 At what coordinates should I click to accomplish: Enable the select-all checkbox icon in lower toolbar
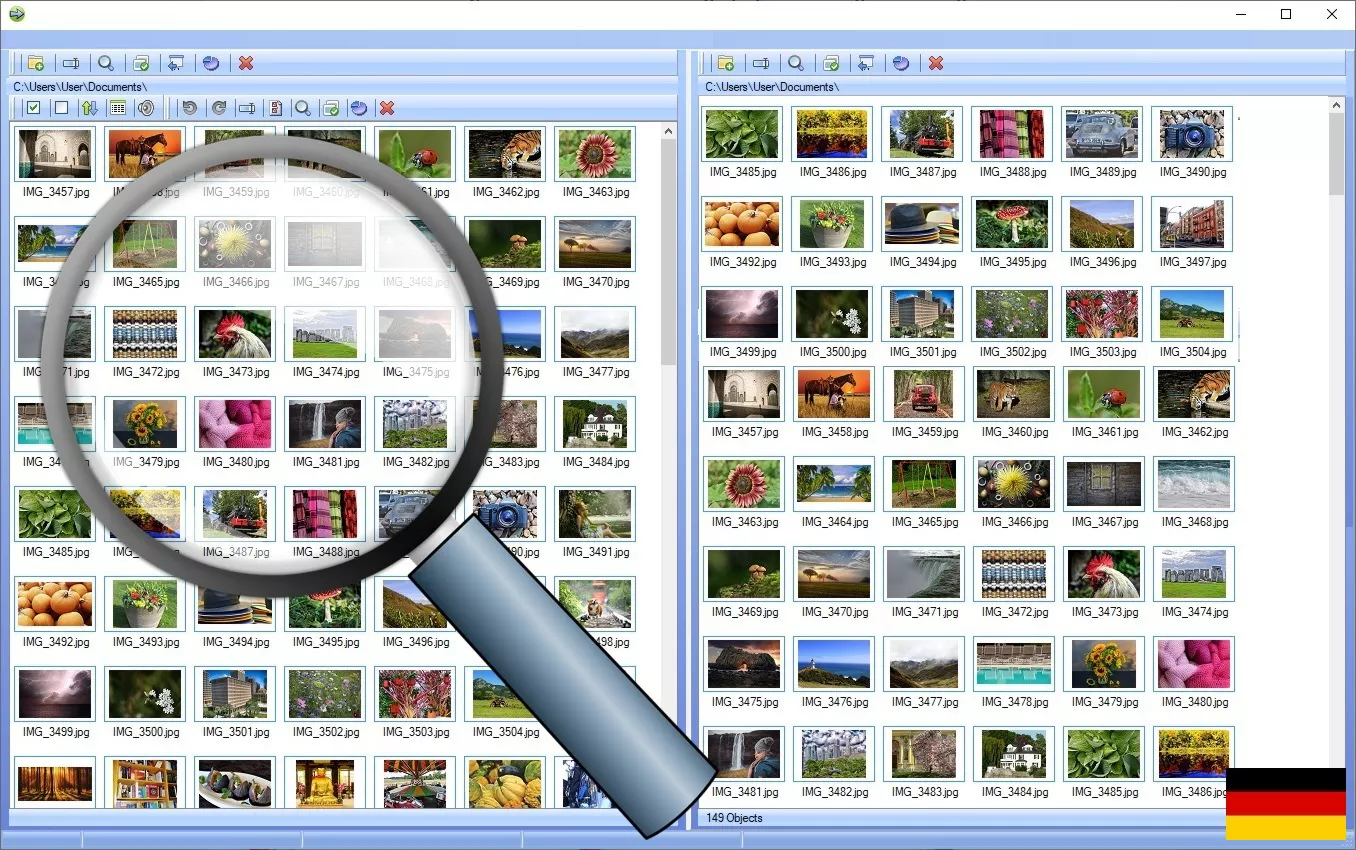[33, 107]
